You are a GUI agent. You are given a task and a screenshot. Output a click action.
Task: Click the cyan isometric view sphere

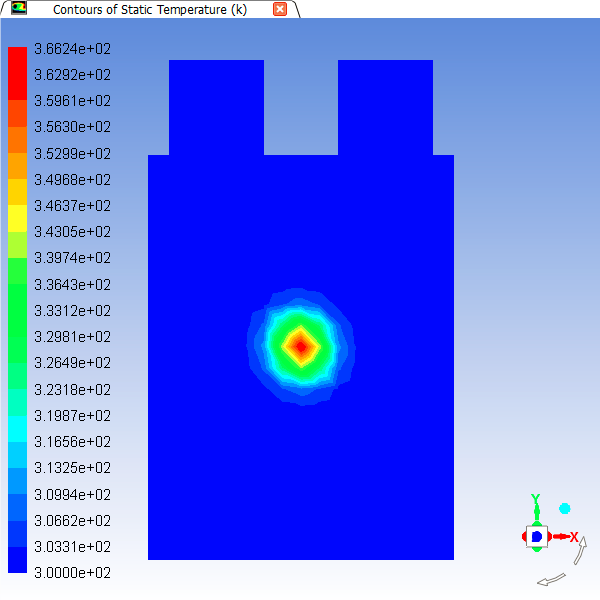pos(564,509)
